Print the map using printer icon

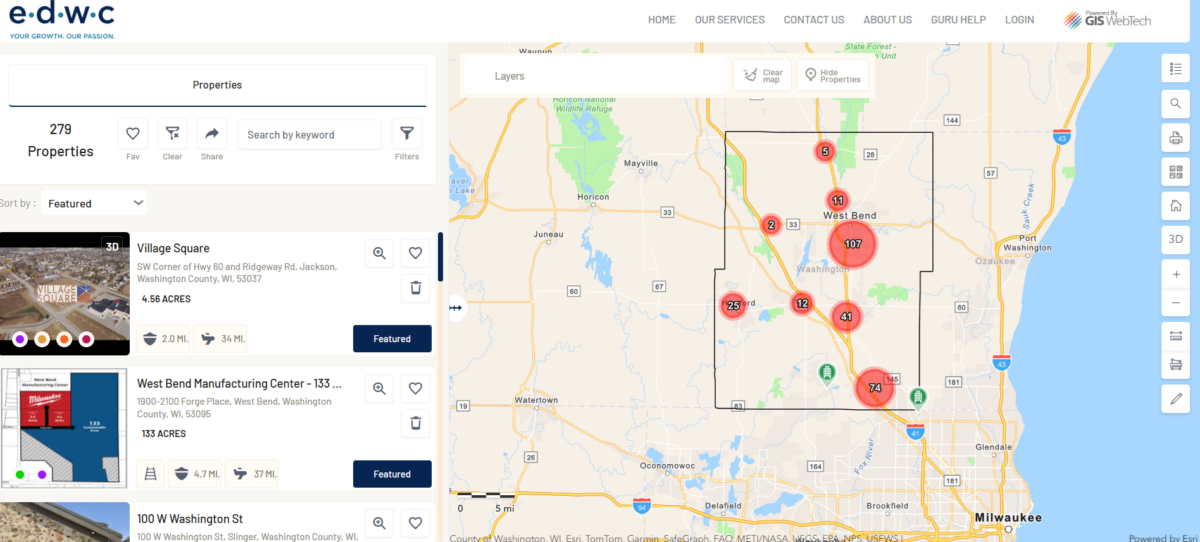[x=1175, y=137]
